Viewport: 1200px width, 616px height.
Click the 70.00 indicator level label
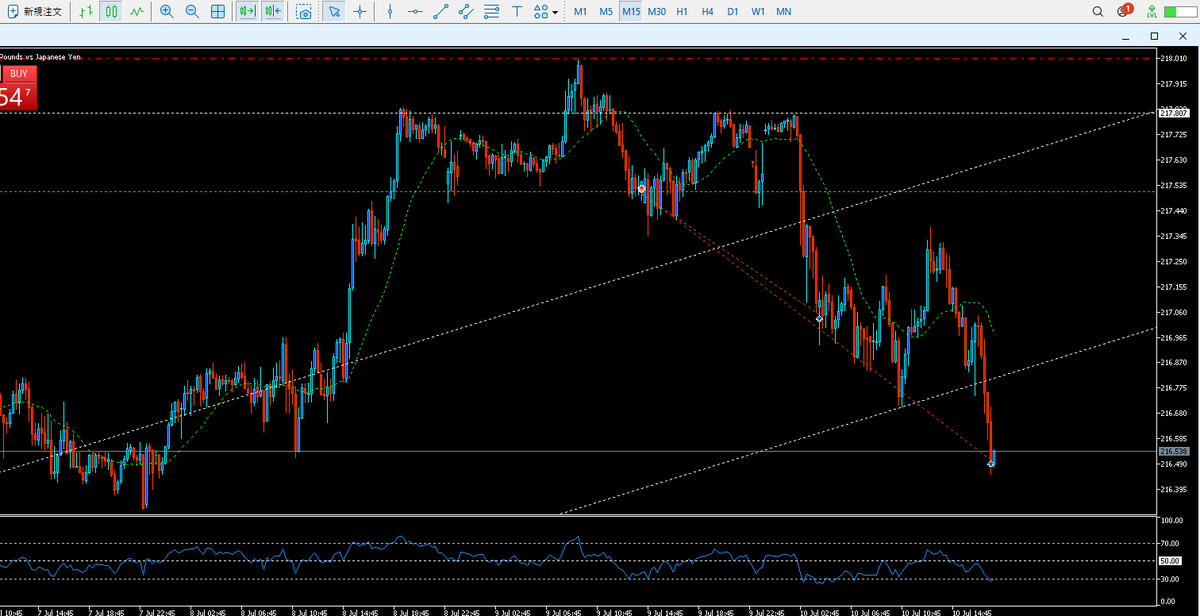[x=1172, y=543]
